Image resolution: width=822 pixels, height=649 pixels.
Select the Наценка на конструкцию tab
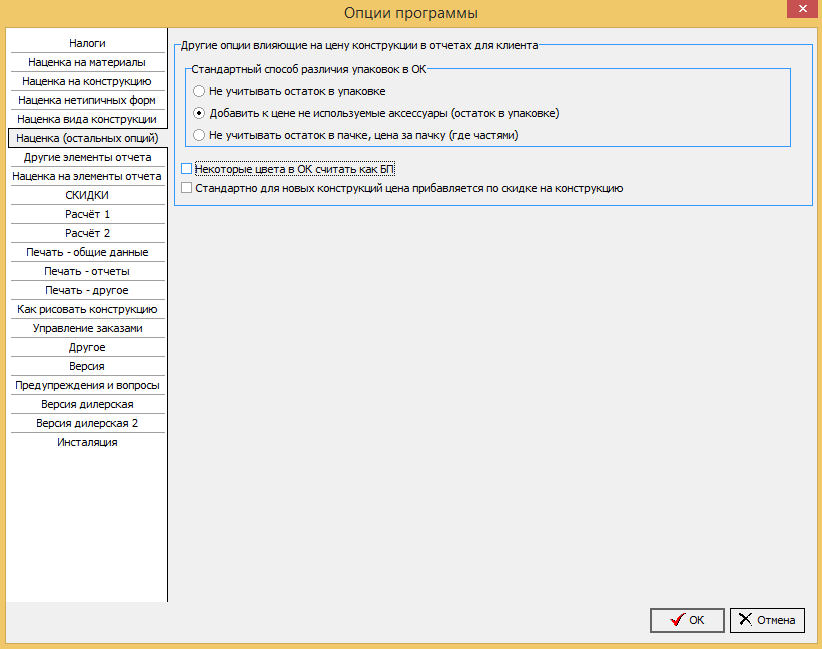click(87, 81)
